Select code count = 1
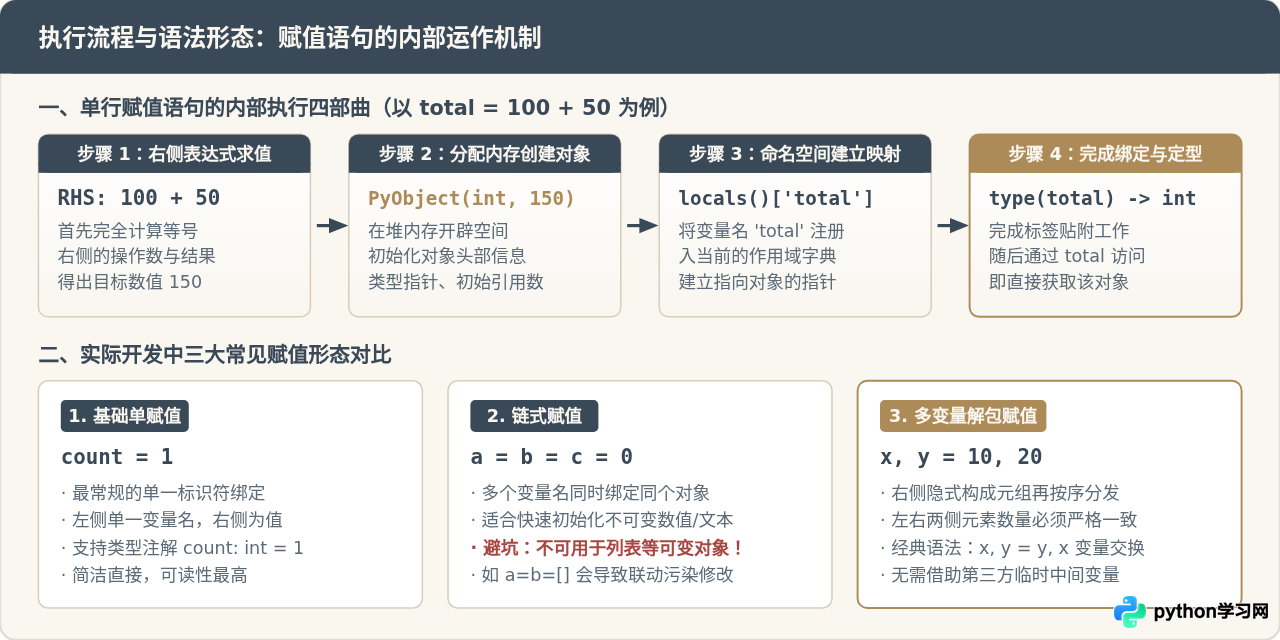The width and height of the screenshot is (1280, 640). 117,457
